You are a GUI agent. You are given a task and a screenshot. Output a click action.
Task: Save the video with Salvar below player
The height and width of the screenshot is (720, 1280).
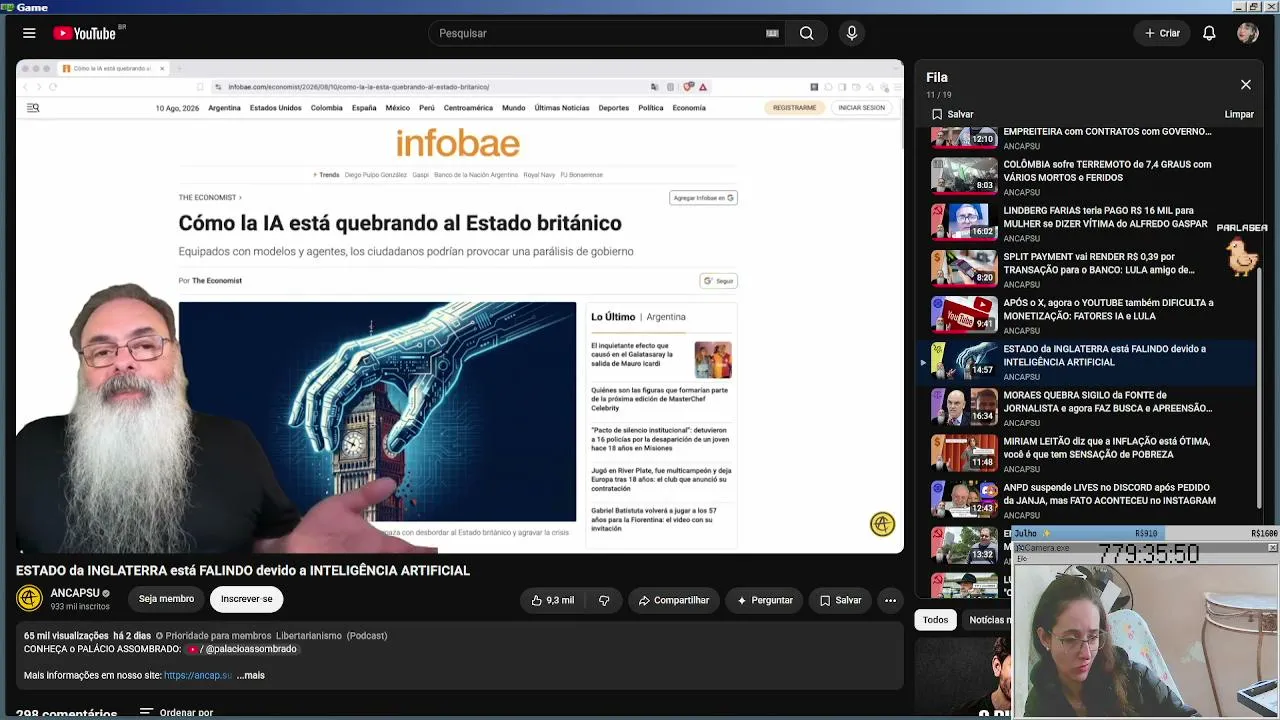pos(840,600)
